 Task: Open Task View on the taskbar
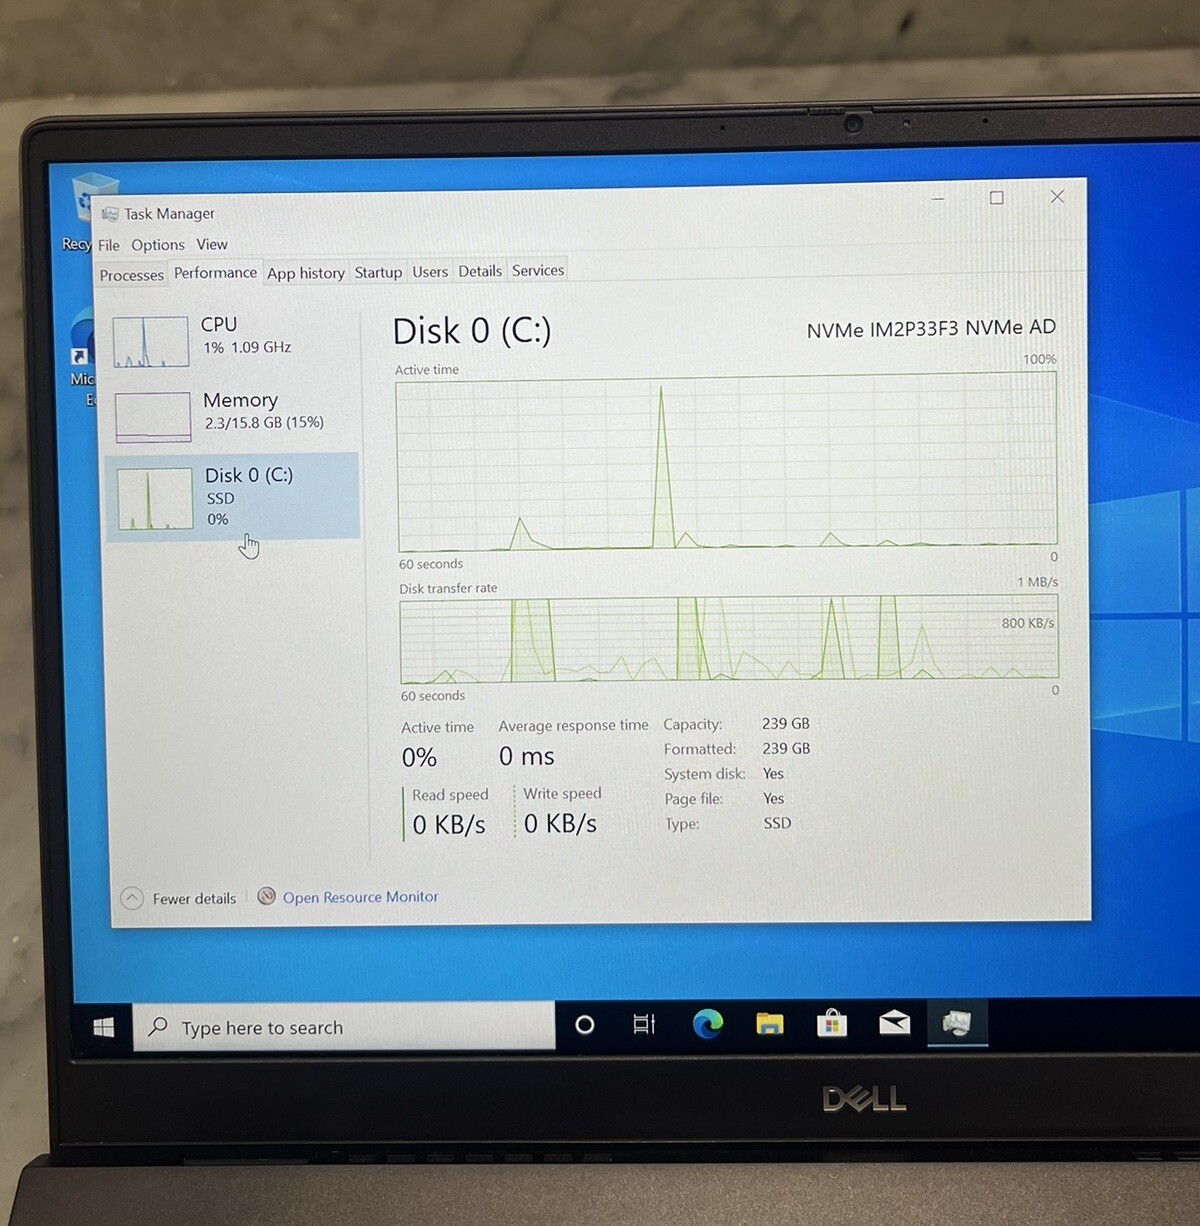click(644, 1024)
